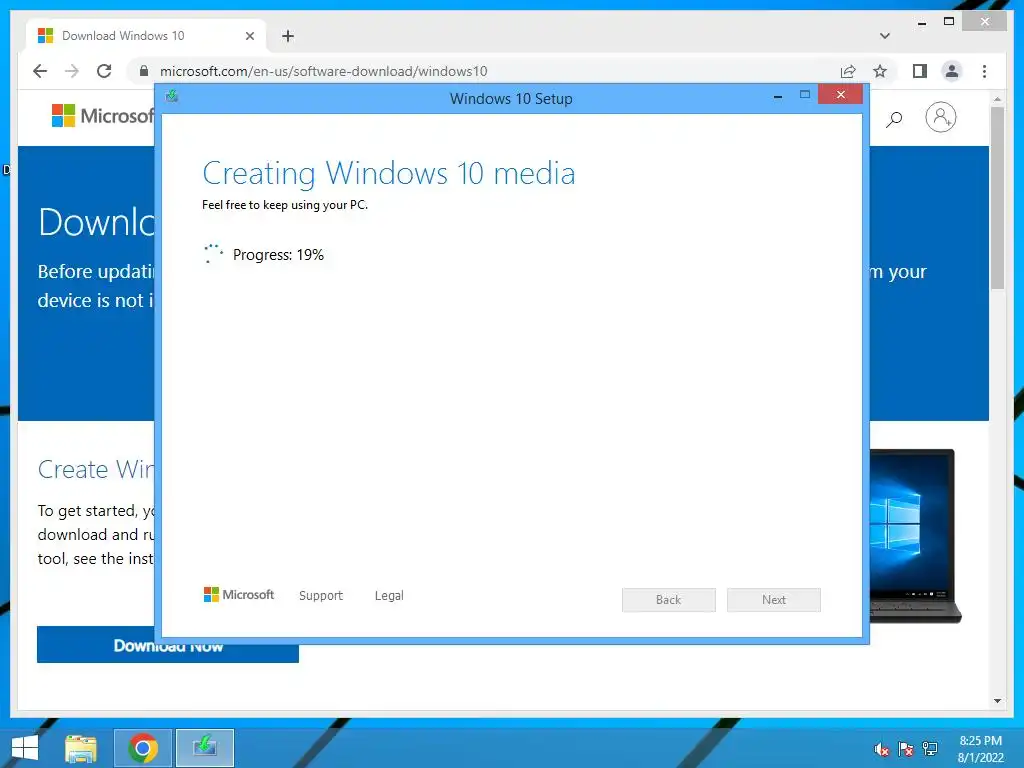The height and width of the screenshot is (768, 1024).
Task: Click the Windows 10 laptop image
Action: click(914, 536)
